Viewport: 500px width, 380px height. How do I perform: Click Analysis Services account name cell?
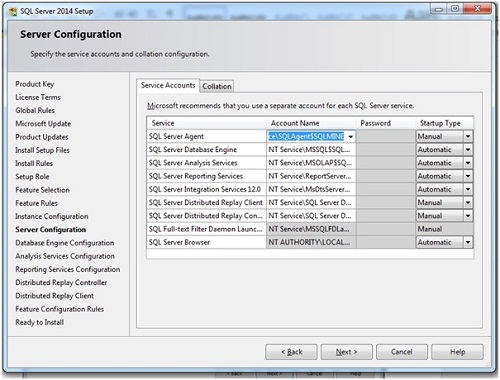311,163
